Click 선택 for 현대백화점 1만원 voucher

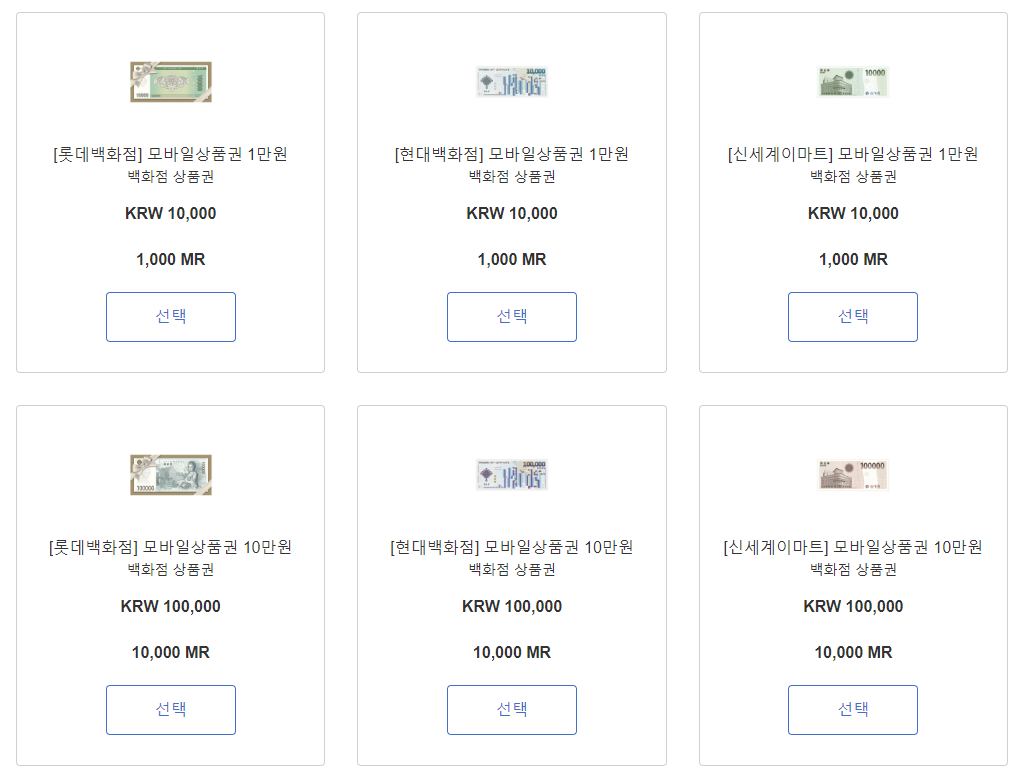(x=511, y=316)
